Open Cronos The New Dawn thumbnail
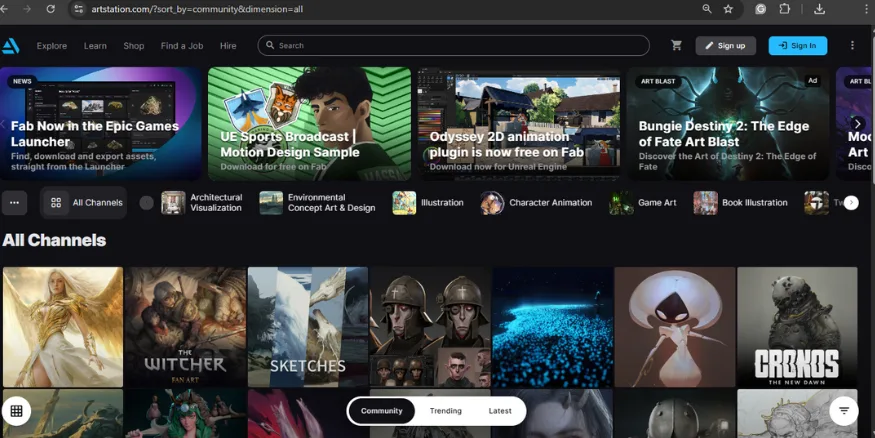Screen dimensions: 875x438 [797, 327]
